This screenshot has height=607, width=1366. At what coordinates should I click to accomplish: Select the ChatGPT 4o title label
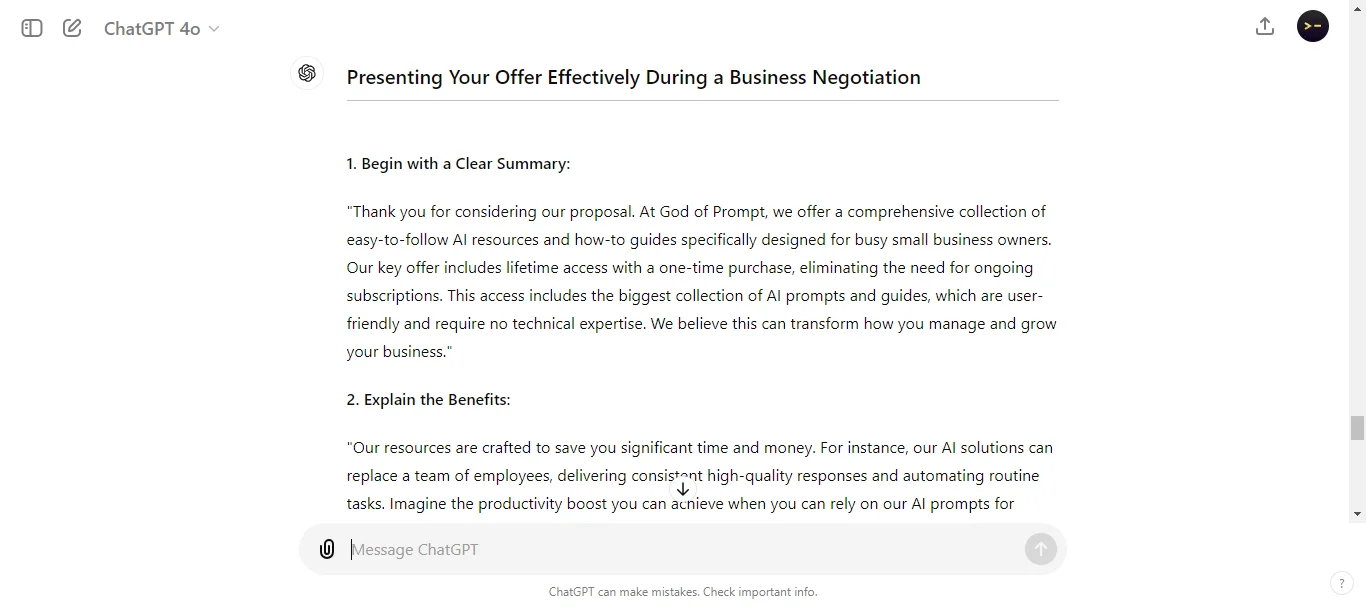151,28
